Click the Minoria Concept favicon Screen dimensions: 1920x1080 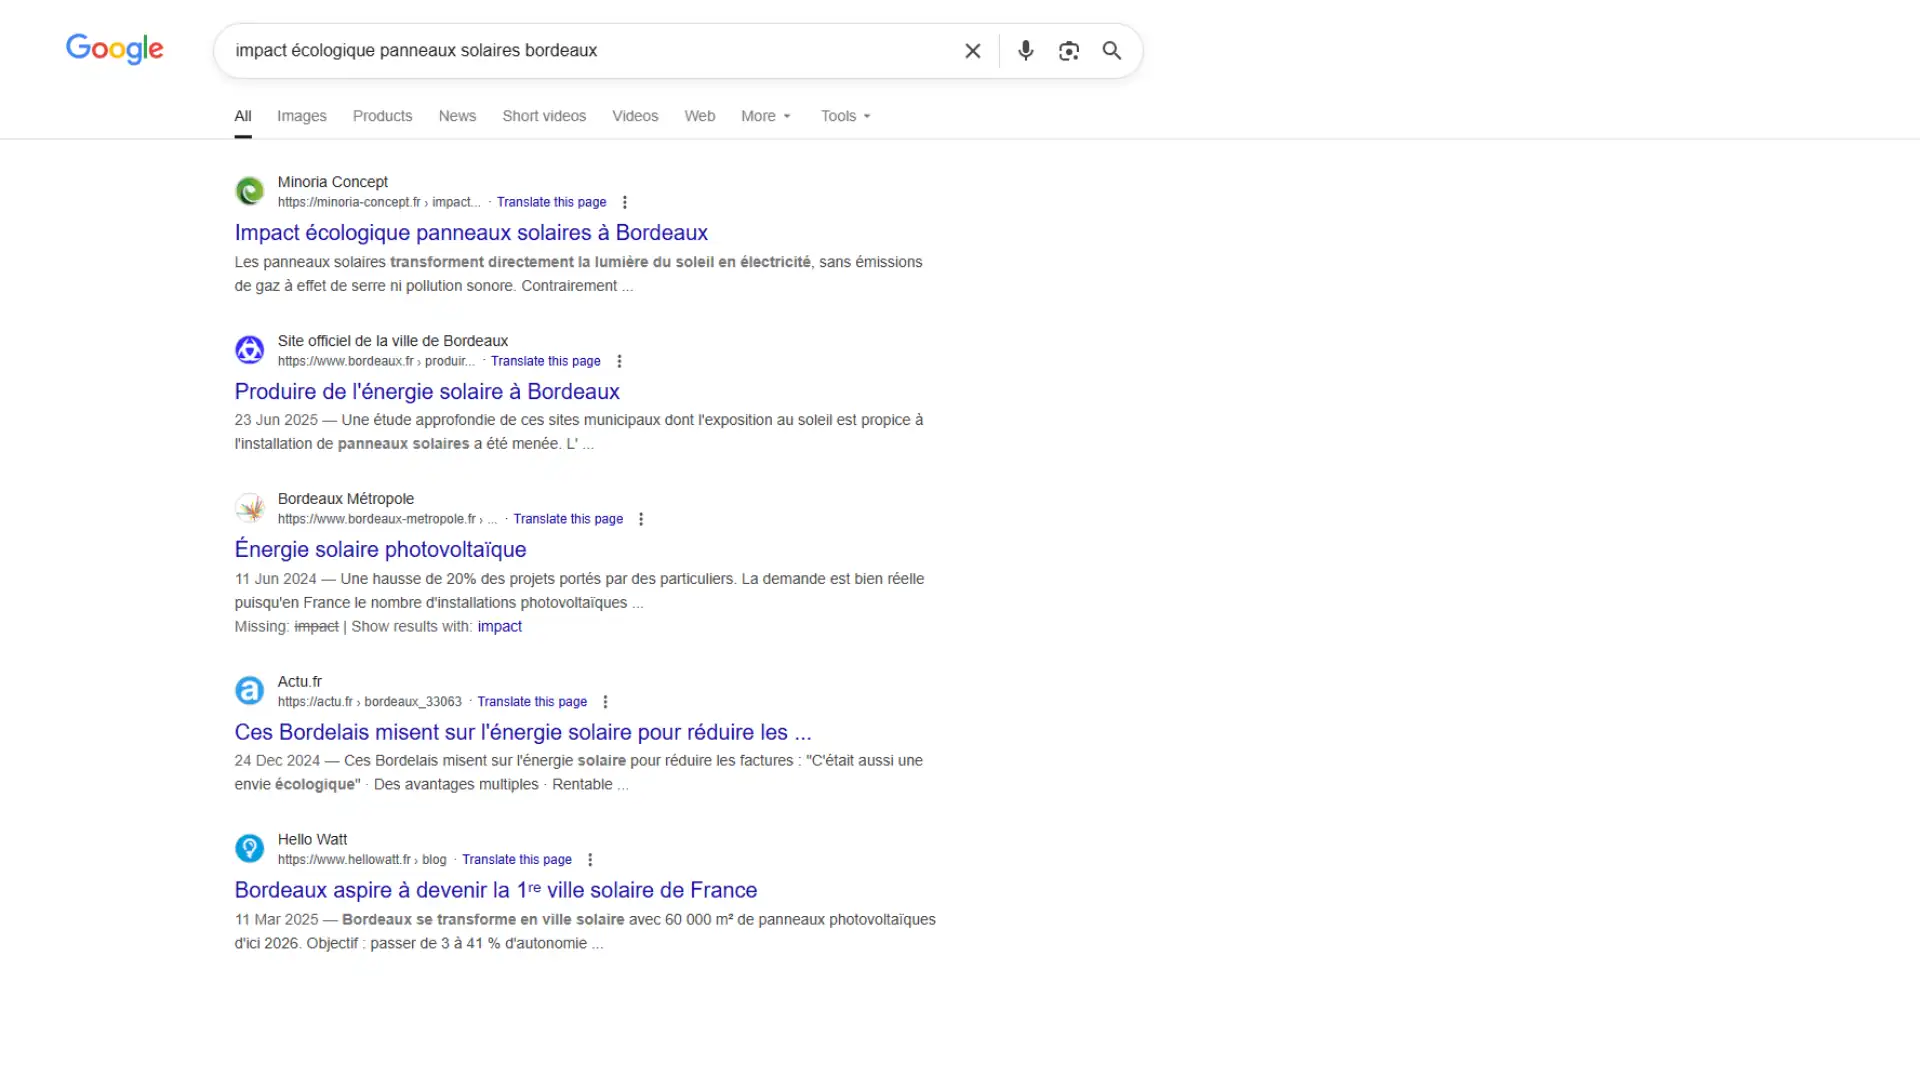click(249, 191)
